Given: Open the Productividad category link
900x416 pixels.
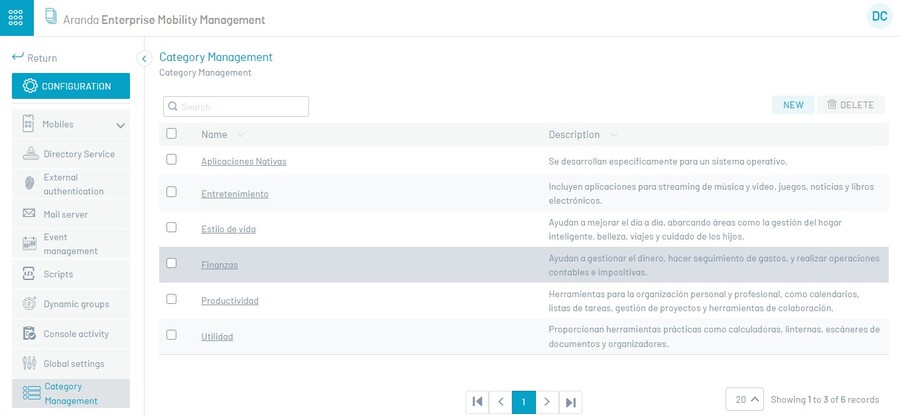Looking at the screenshot, I should tap(230, 301).
